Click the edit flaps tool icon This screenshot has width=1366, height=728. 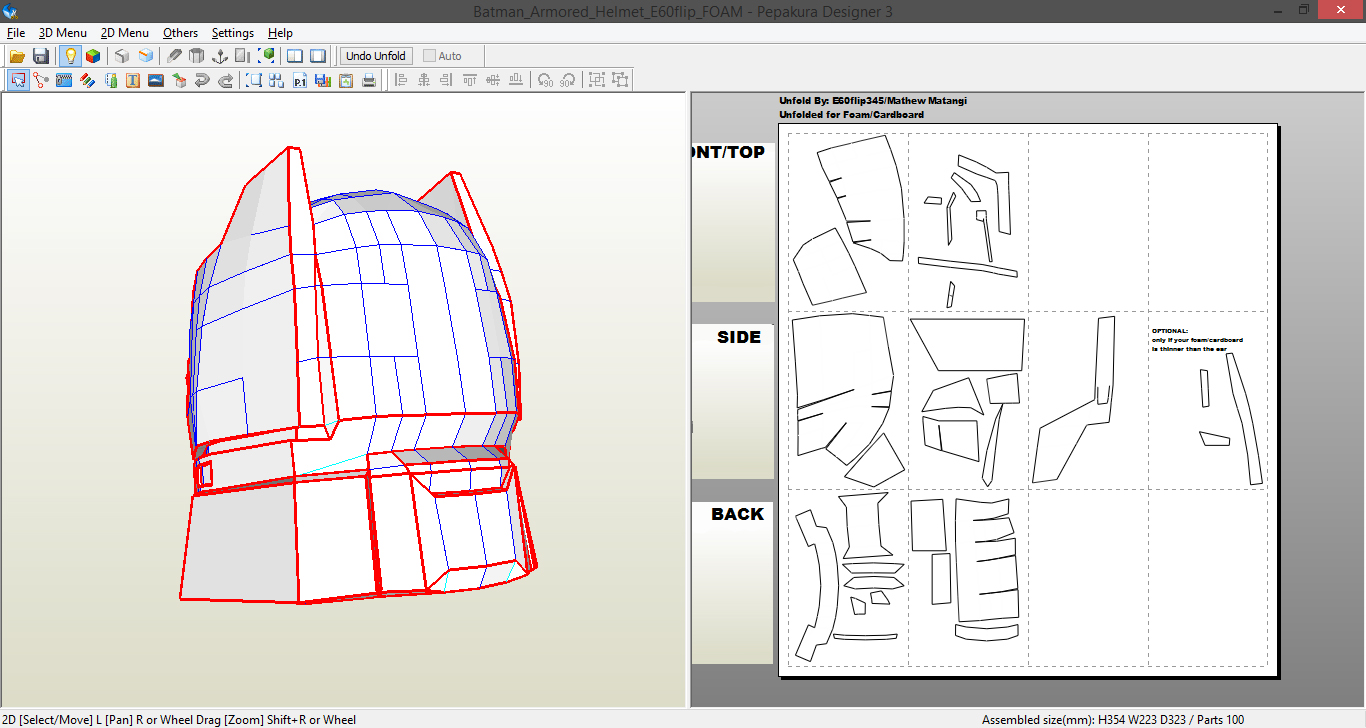110,80
